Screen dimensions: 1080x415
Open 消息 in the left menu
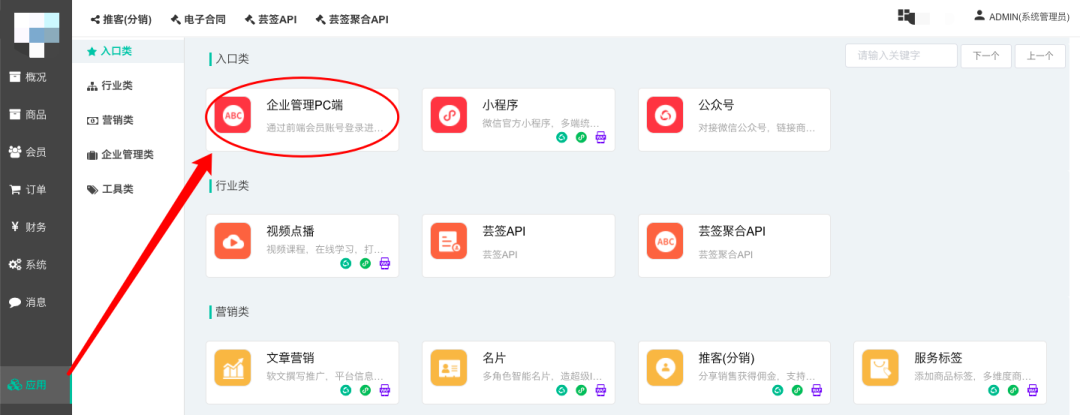point(36,301)
